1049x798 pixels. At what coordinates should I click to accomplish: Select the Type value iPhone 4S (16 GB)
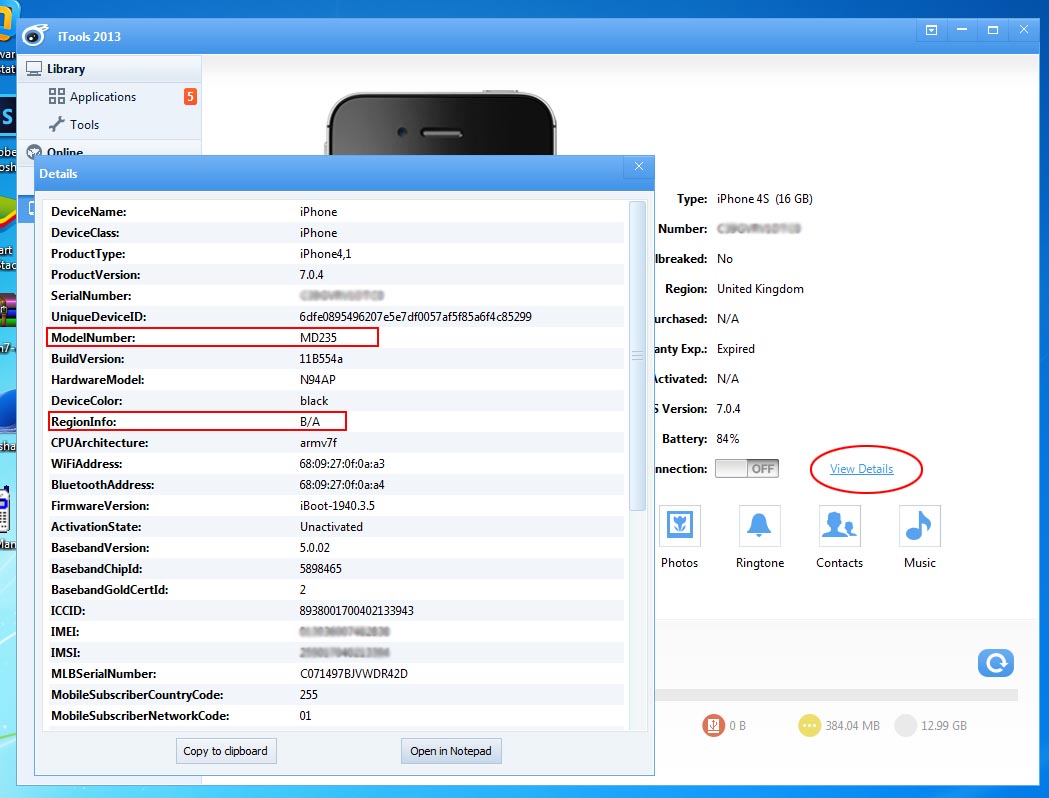(765, 199)
